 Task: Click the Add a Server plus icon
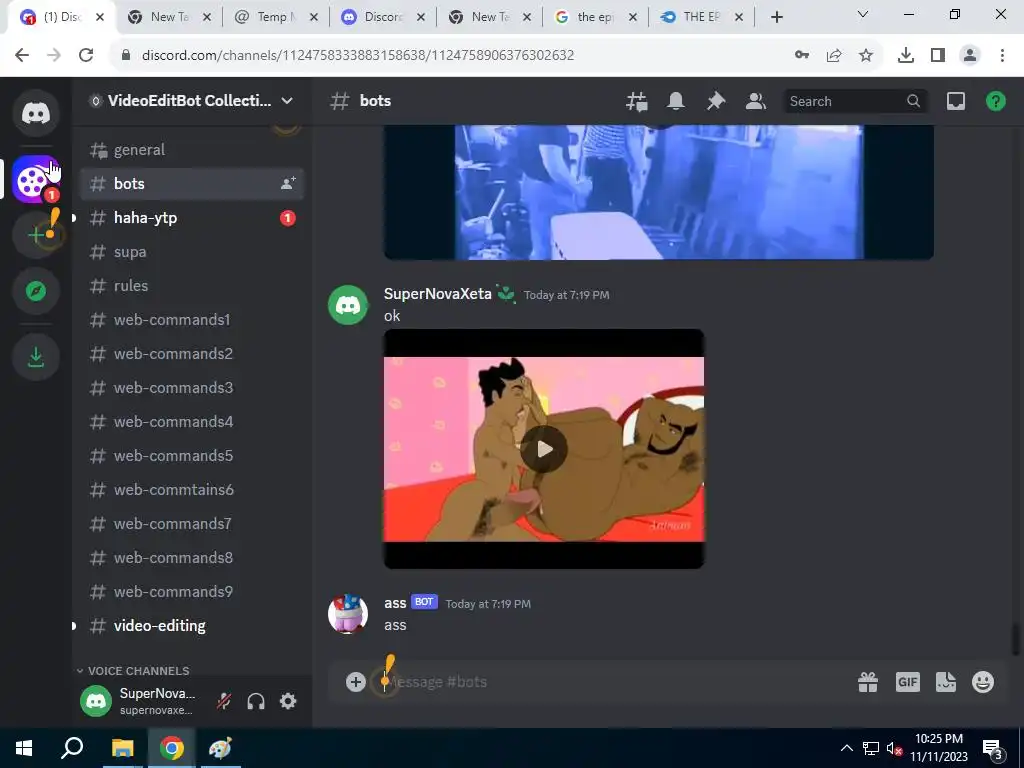[36, 235]
